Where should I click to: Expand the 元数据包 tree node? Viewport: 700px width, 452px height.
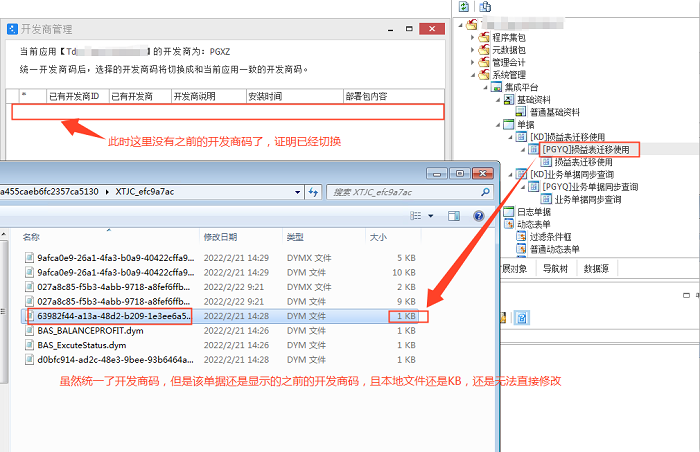click(472, 48)
